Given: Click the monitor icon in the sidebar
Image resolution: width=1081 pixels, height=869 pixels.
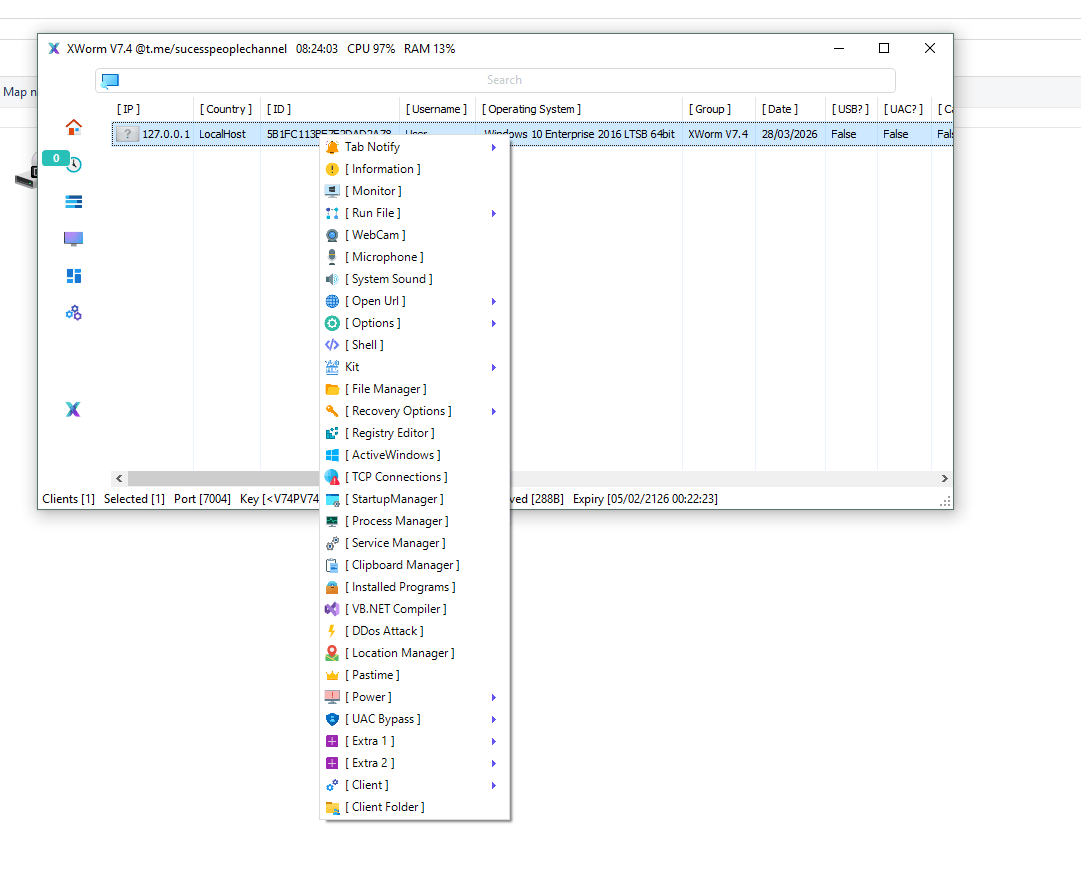Looking at the screenshot, I should click(73, 238).
